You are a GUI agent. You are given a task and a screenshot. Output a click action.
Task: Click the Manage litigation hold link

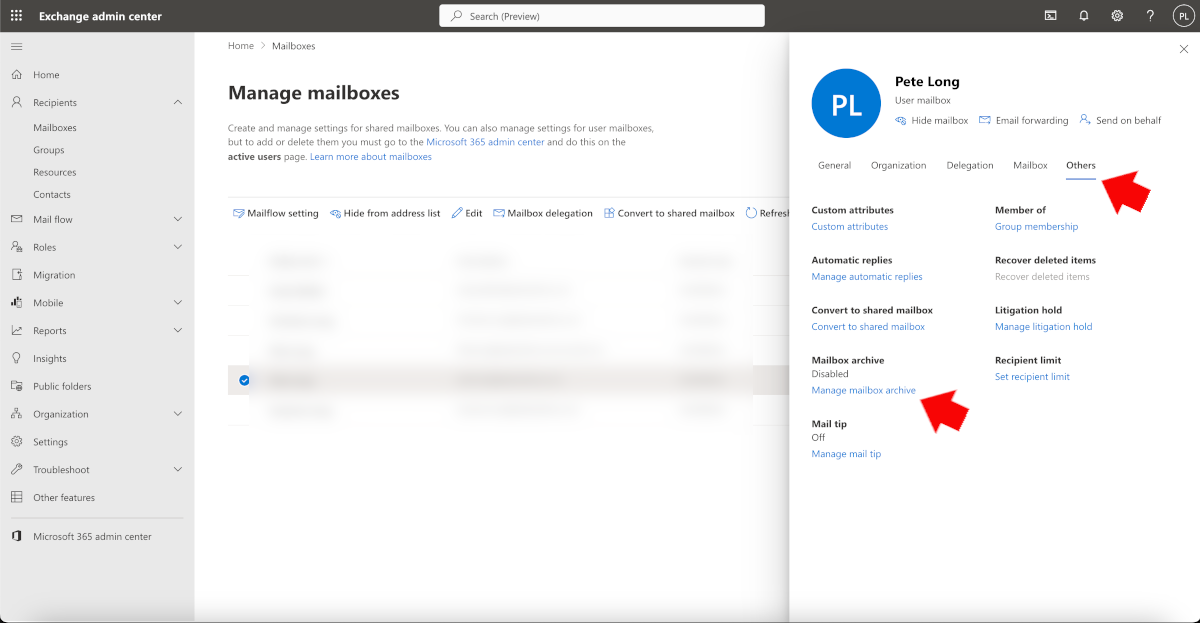point(1043,327)
